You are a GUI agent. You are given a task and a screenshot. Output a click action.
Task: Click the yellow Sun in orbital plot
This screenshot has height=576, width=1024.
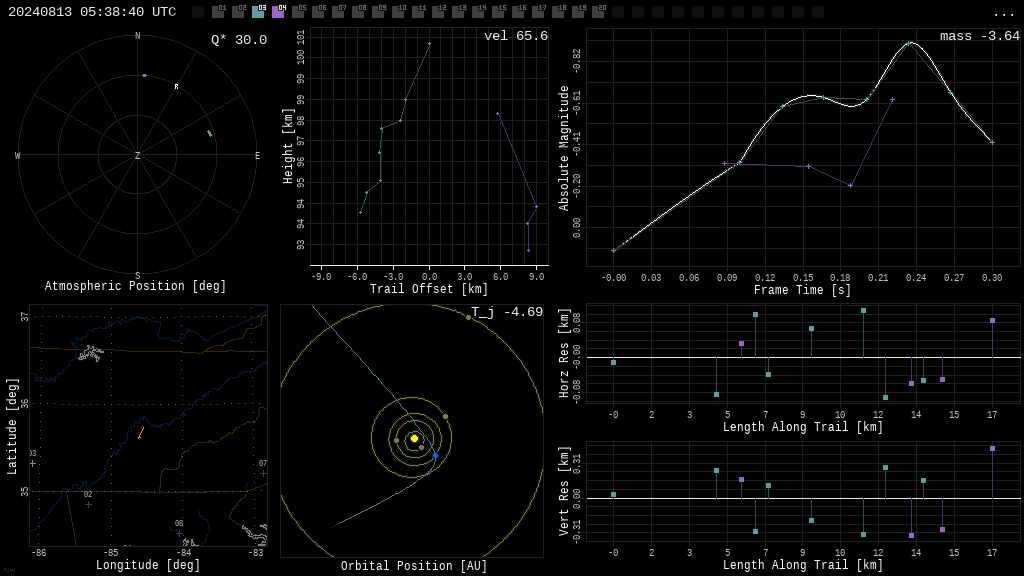pyautogui.click(x=414, y=438)
